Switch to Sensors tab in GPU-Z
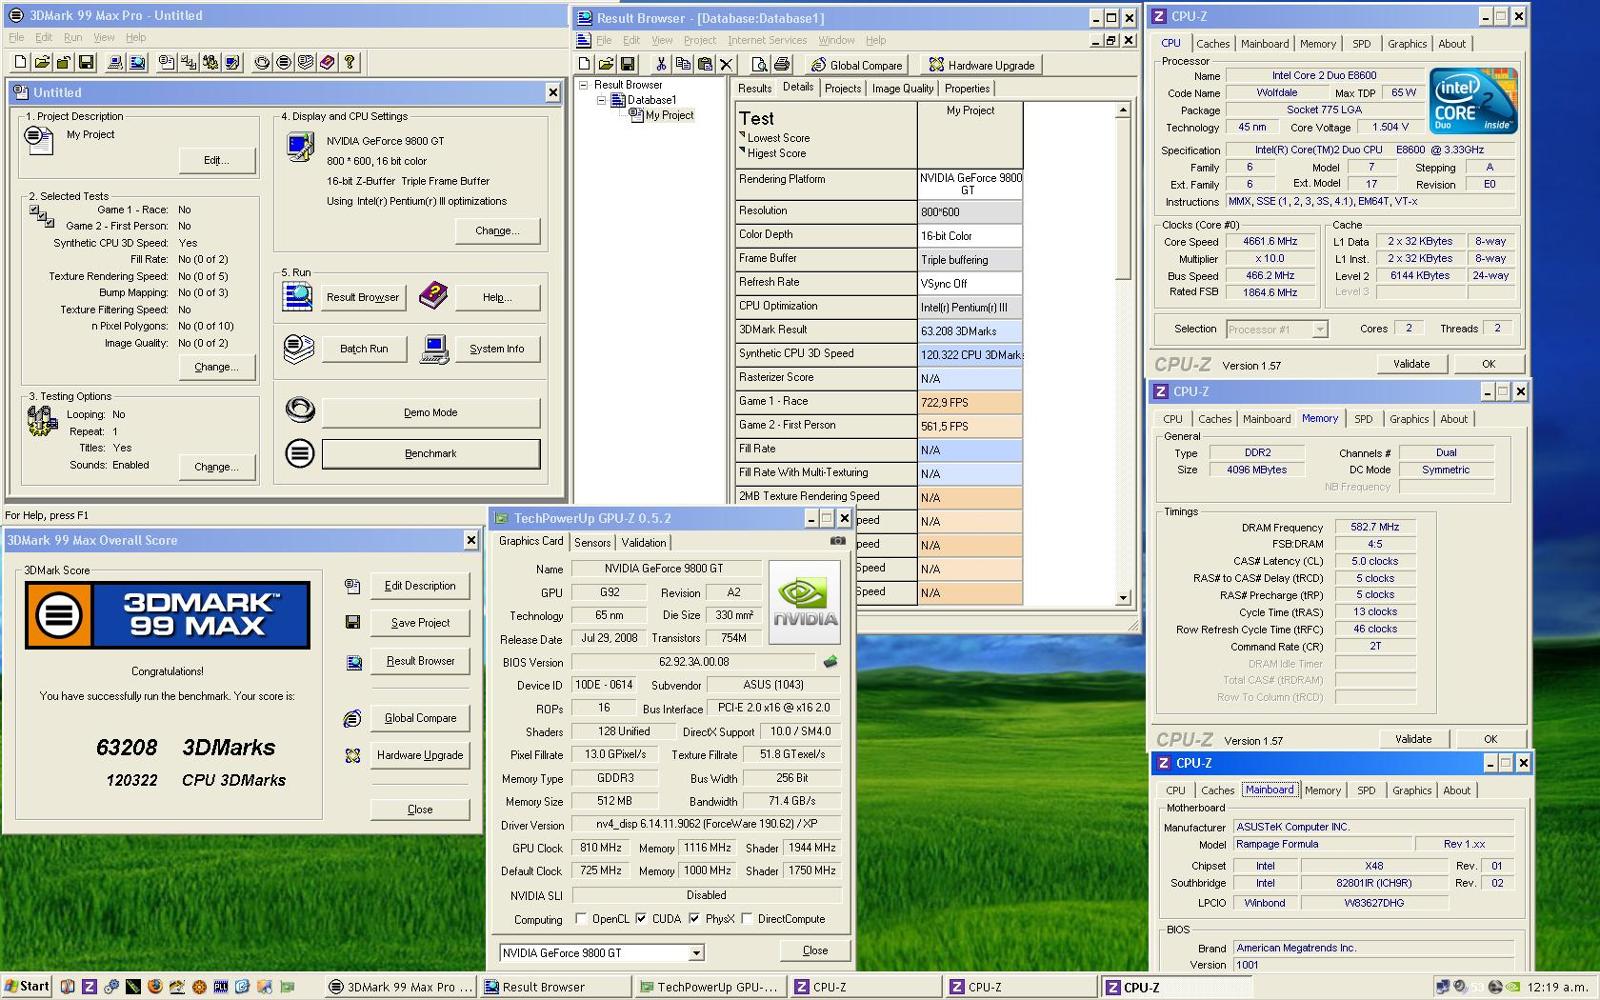1600x1000 pixels. coord(592,542)
